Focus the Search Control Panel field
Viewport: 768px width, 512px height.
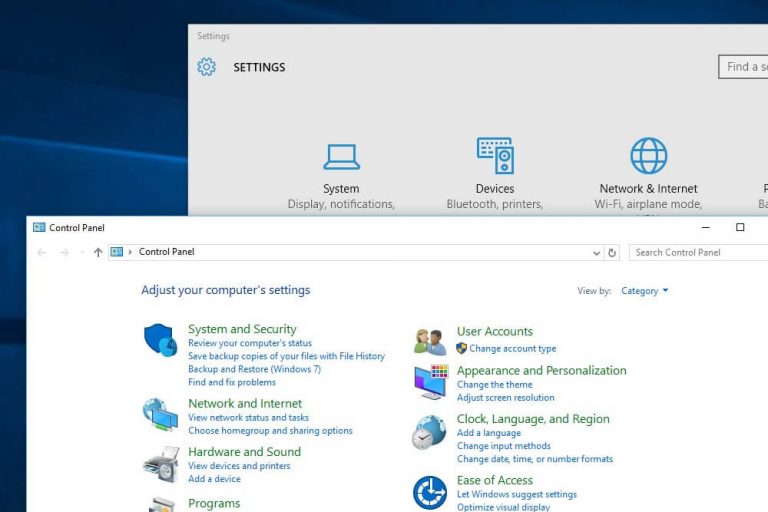click(x=698, y=253)
